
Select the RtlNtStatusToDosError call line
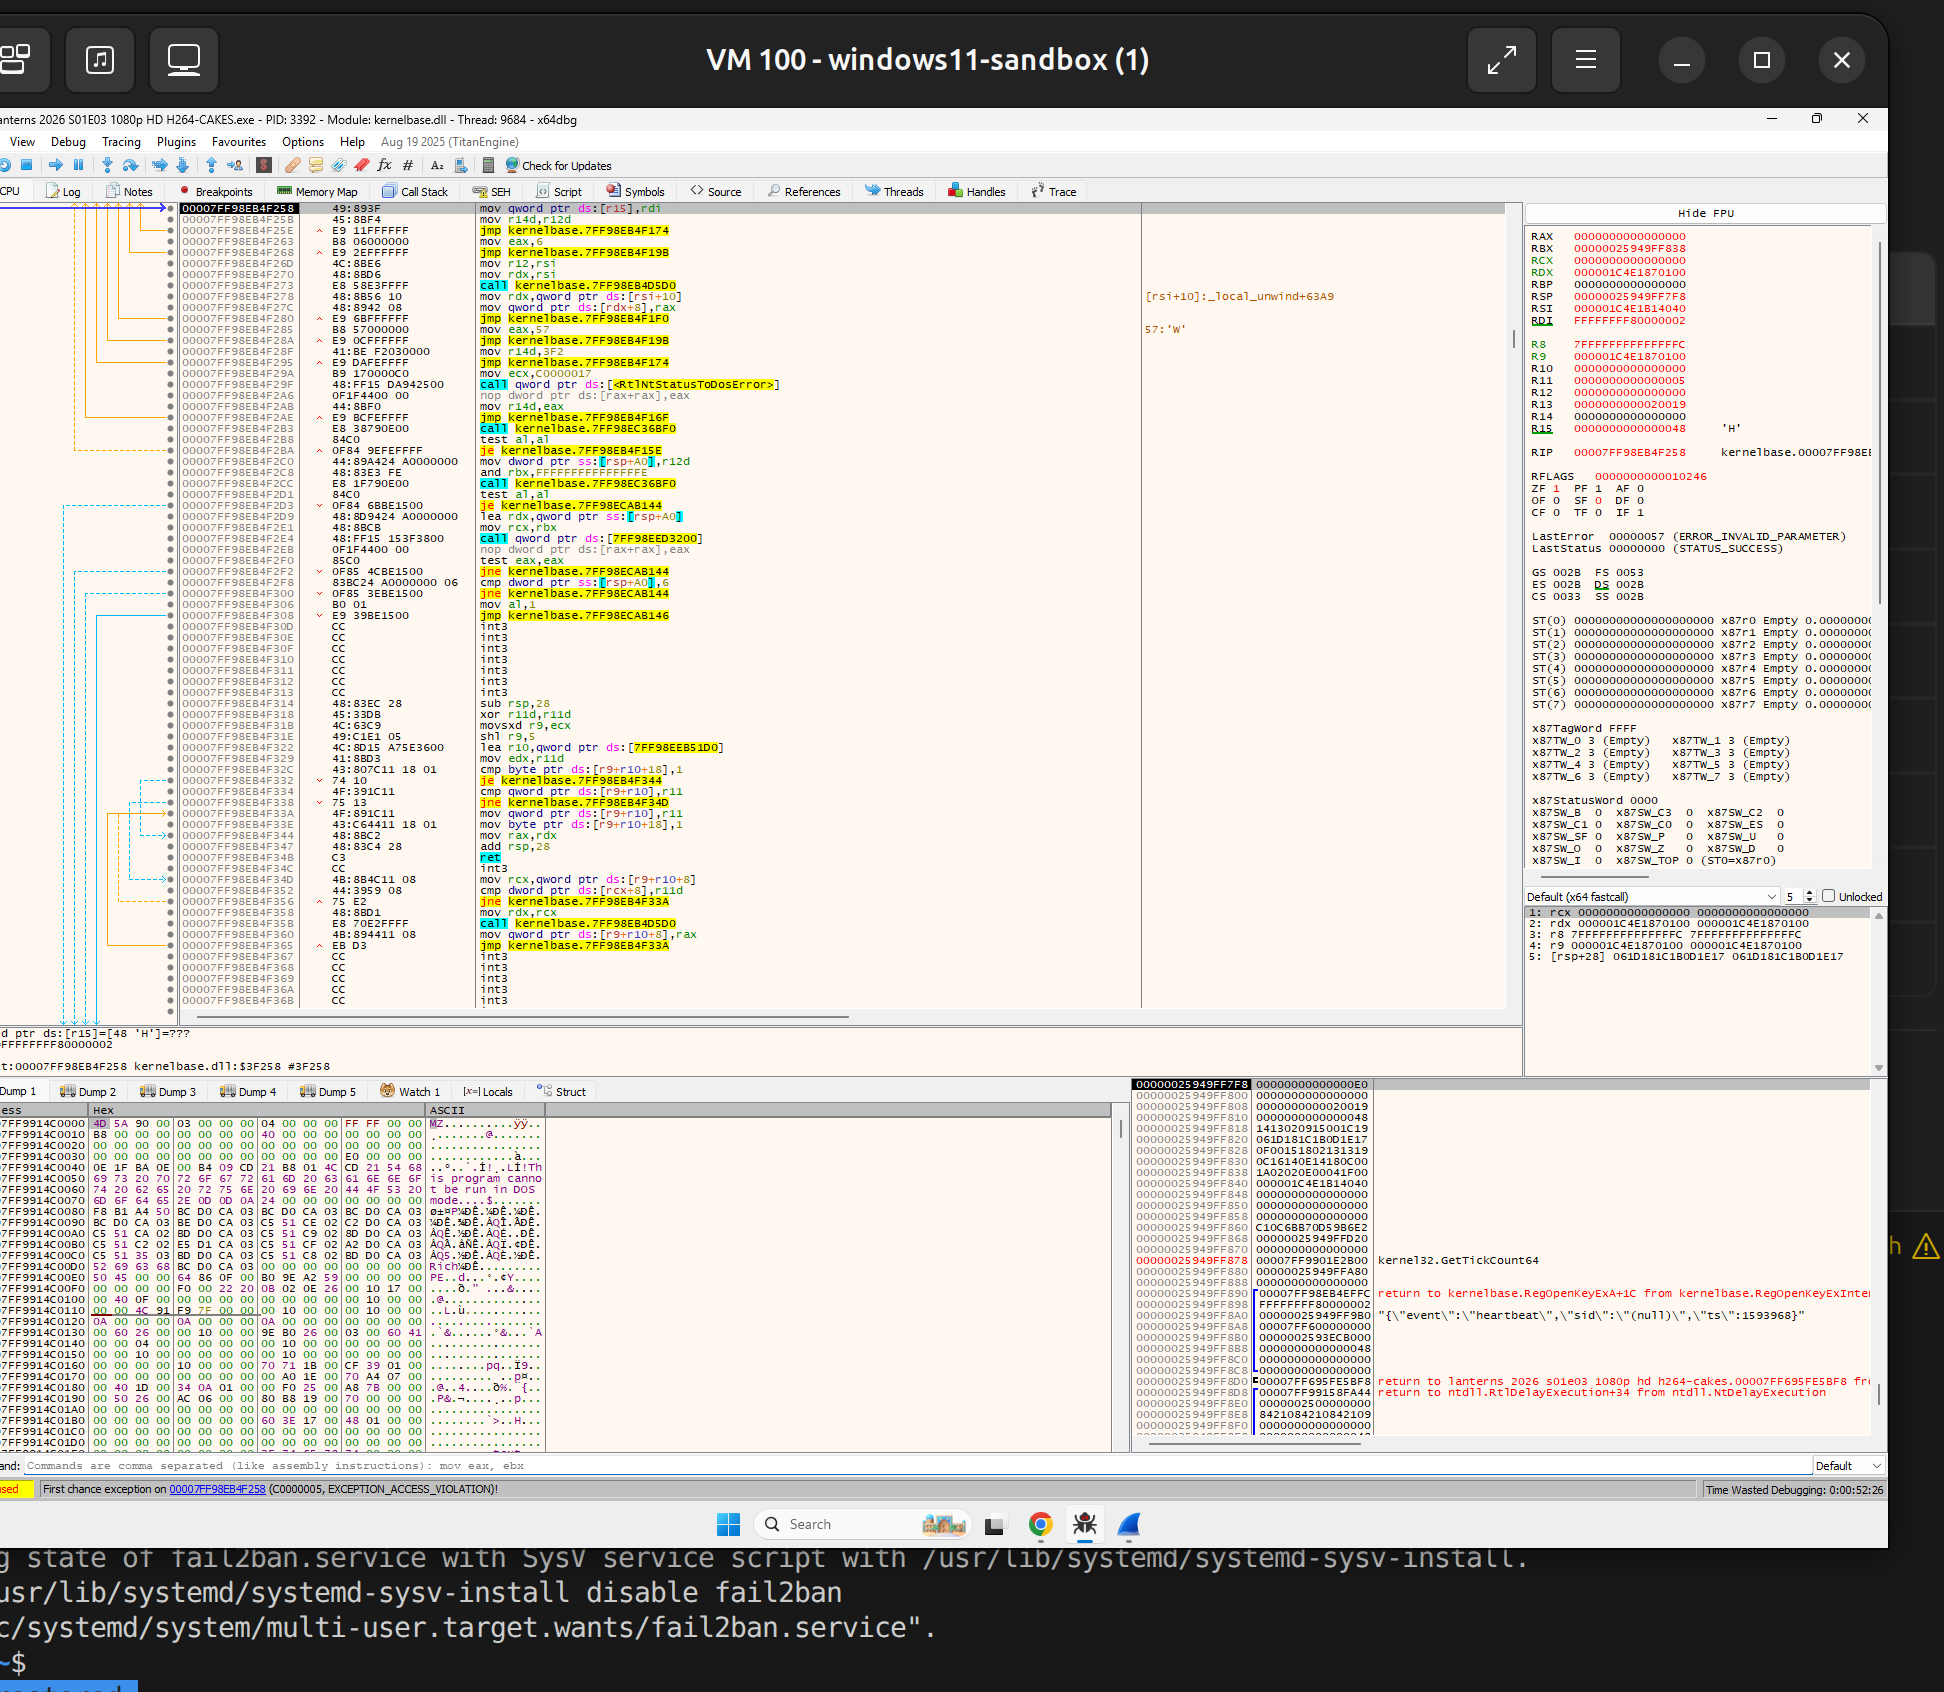point(629,384)
